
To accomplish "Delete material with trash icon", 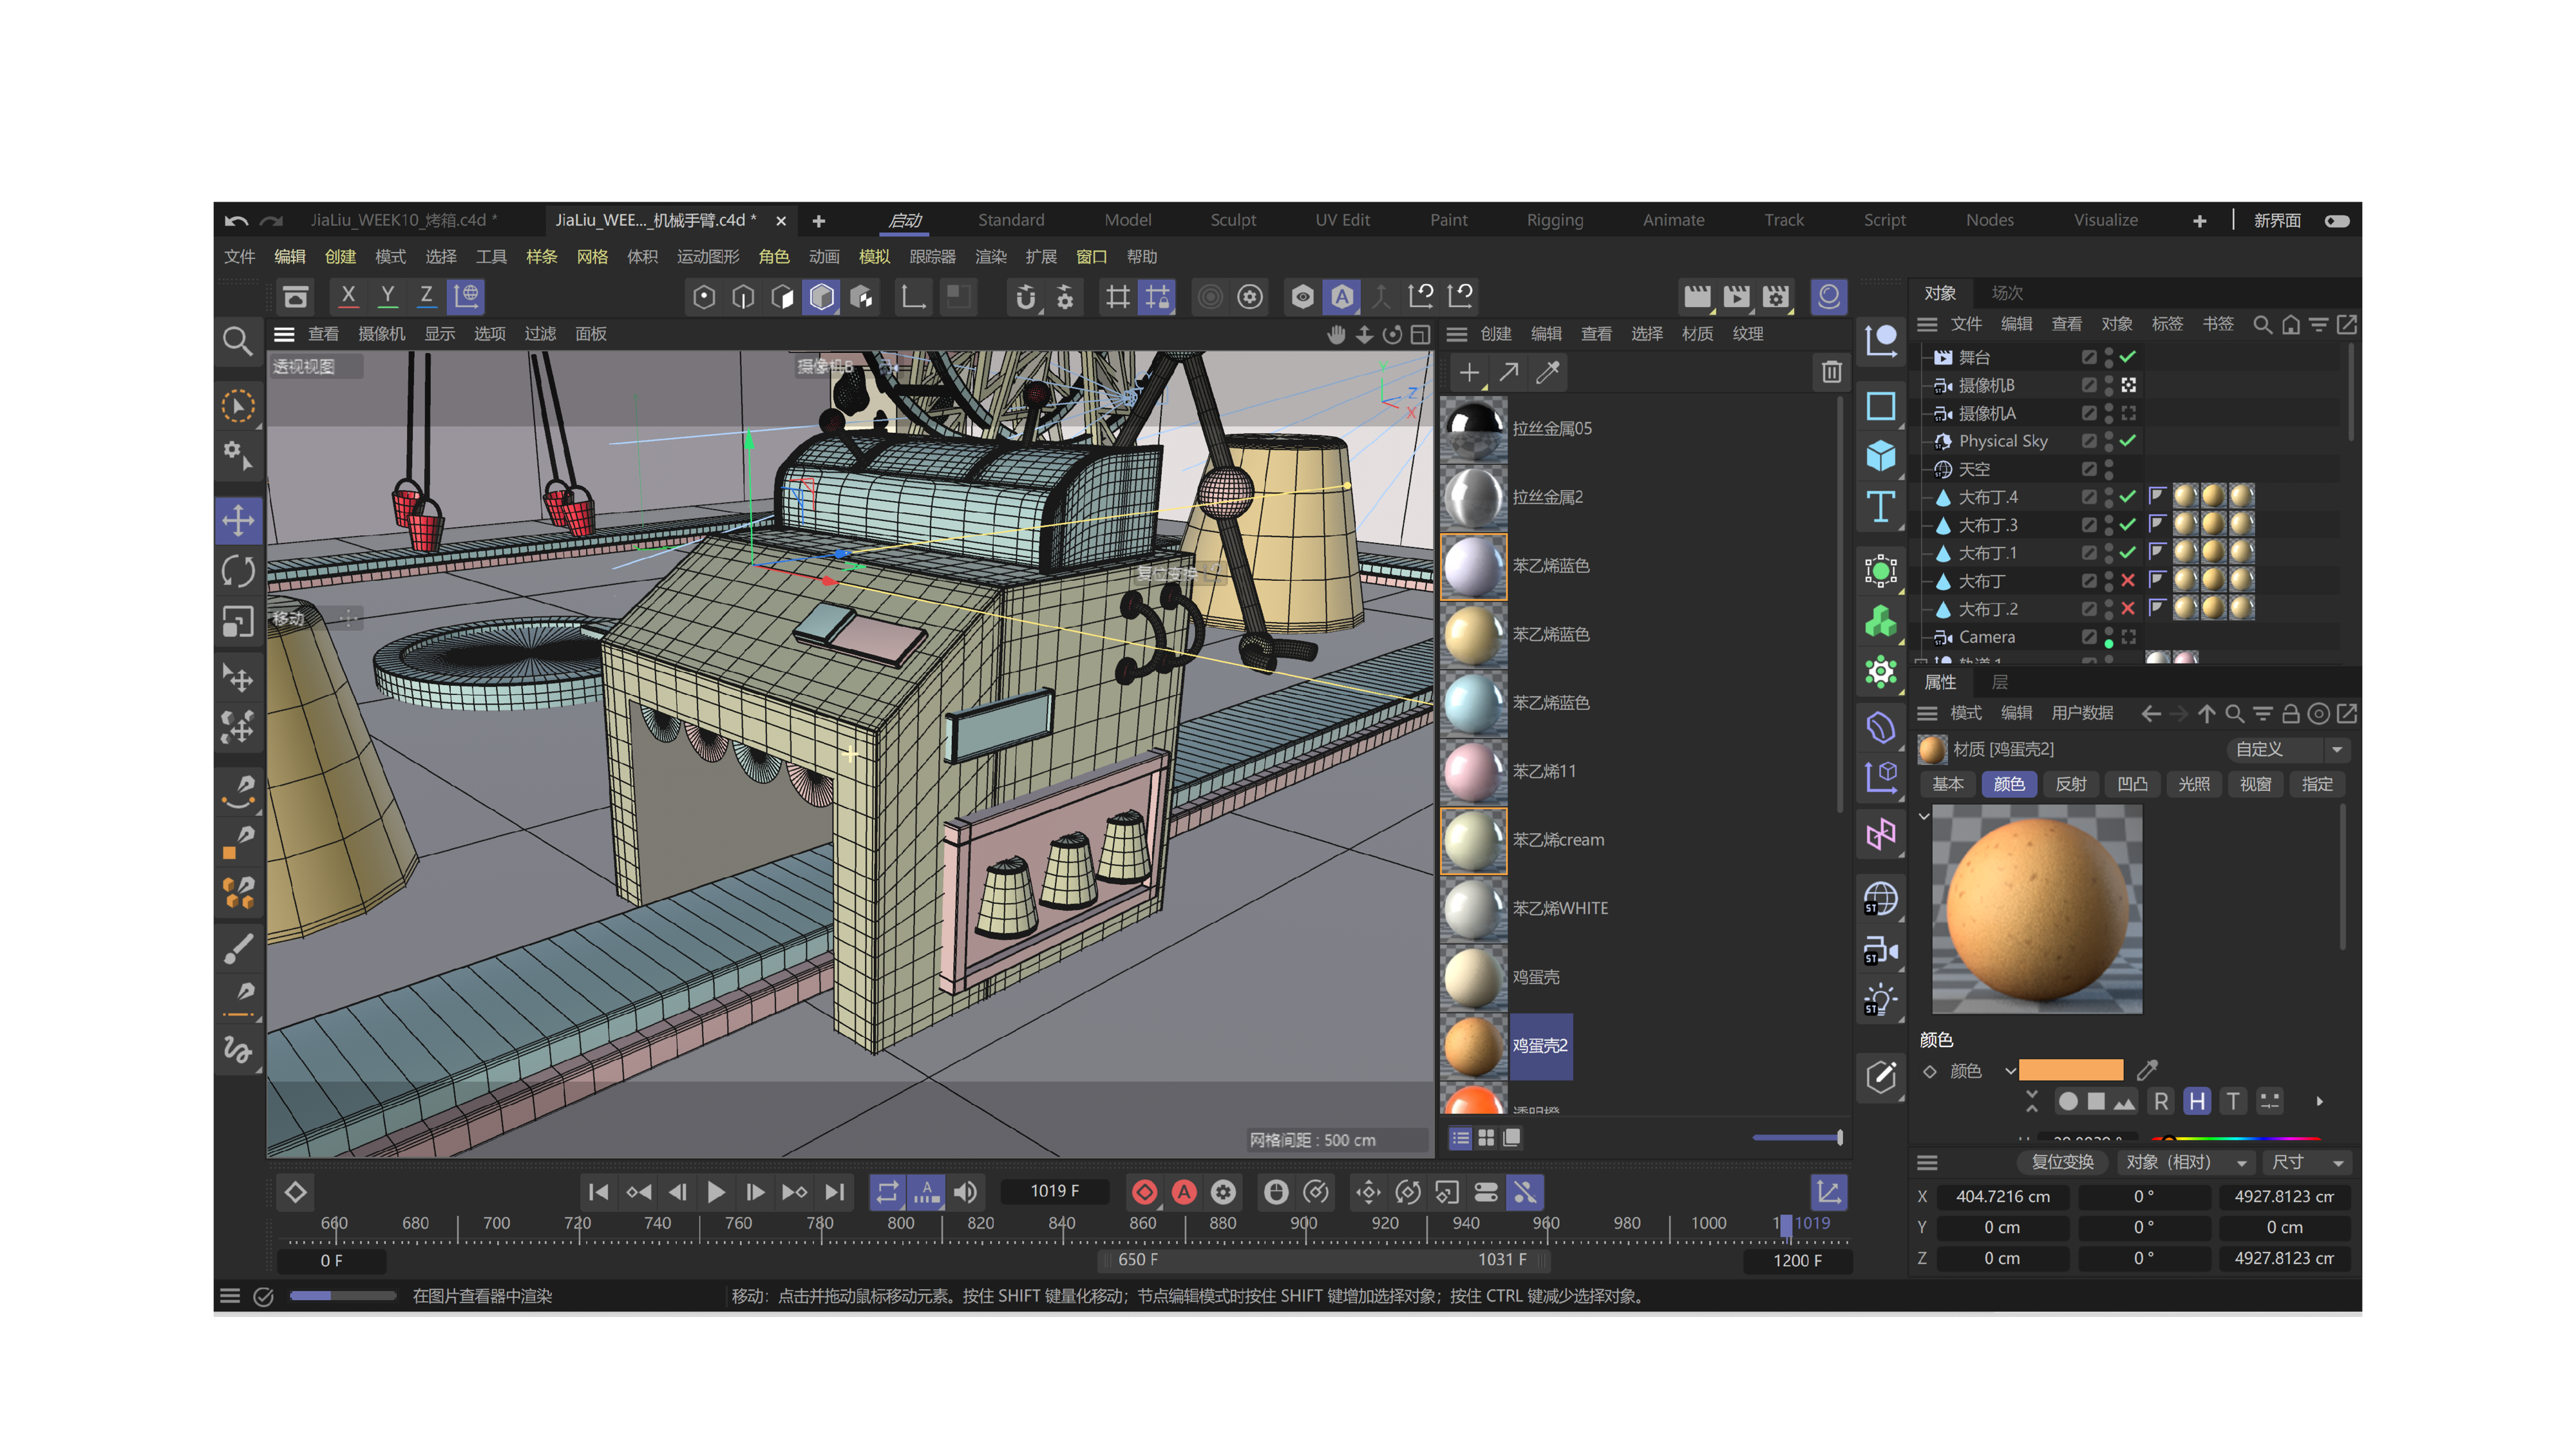I will [1831, 372].
